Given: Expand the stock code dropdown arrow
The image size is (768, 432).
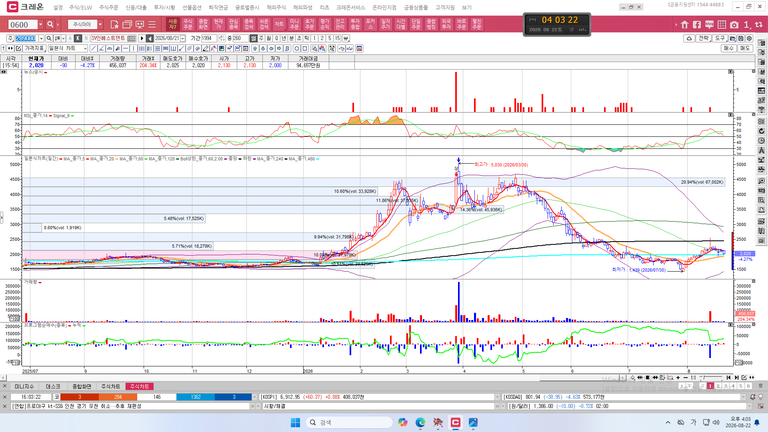Looking at the screenshot, I should pos(41,38).
